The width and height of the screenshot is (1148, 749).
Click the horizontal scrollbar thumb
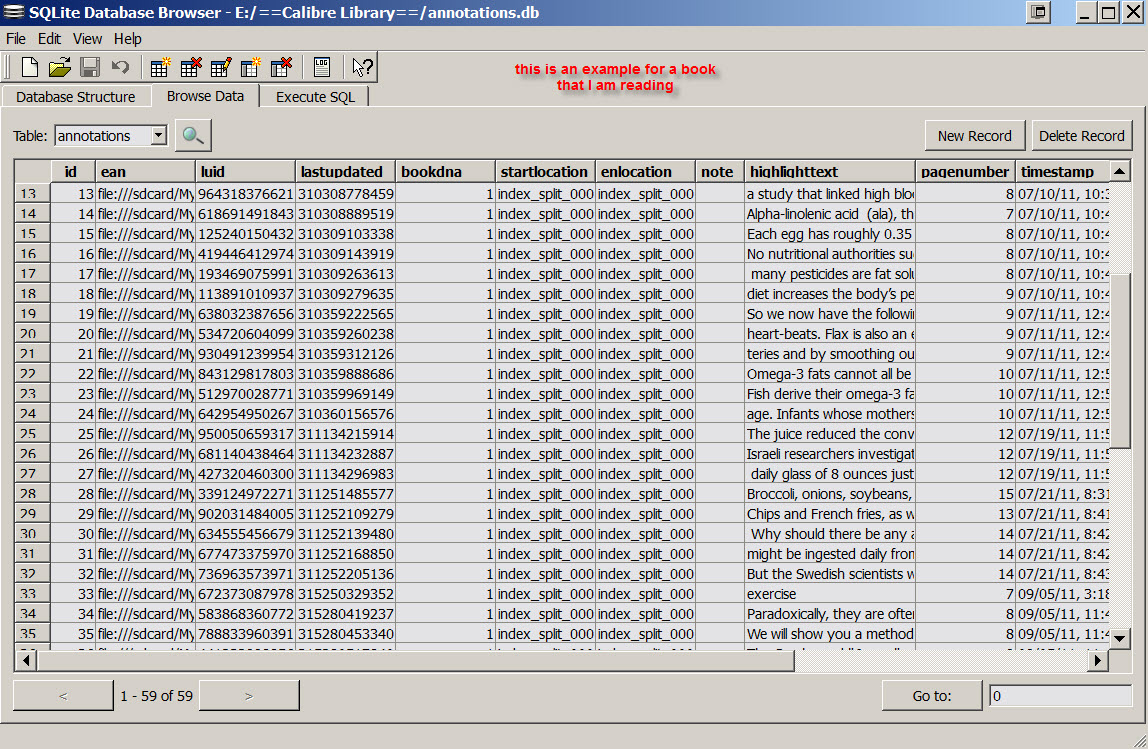pos(416,660)
